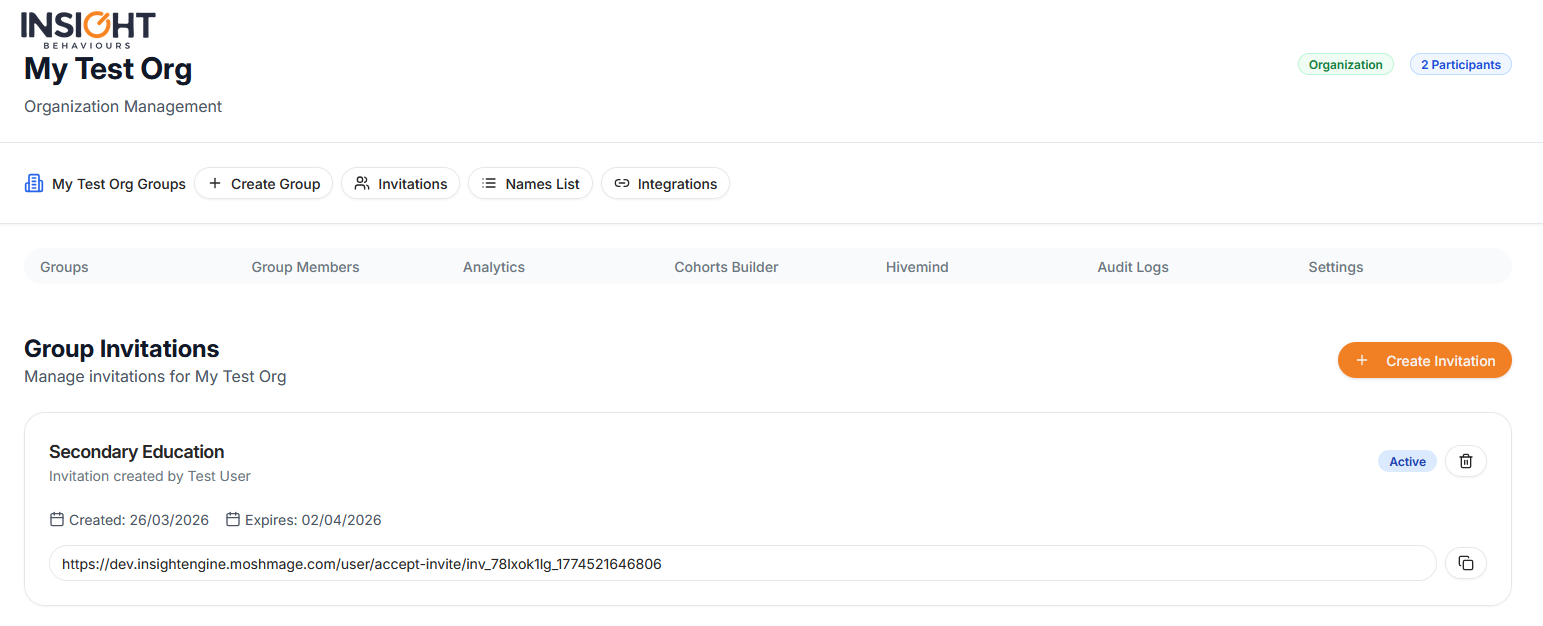Open the Integrations page

click(665, 184)
